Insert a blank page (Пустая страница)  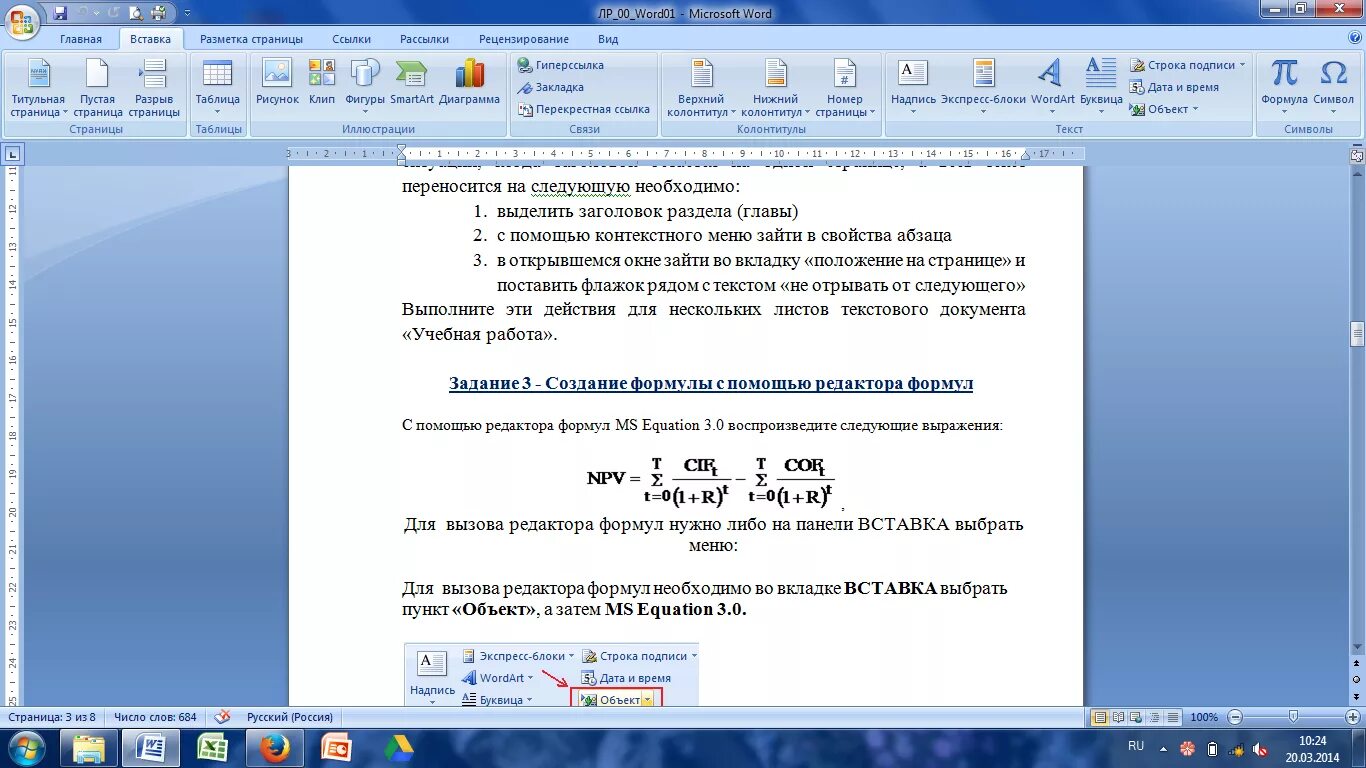pyautogui.click(x=98, y=88)
